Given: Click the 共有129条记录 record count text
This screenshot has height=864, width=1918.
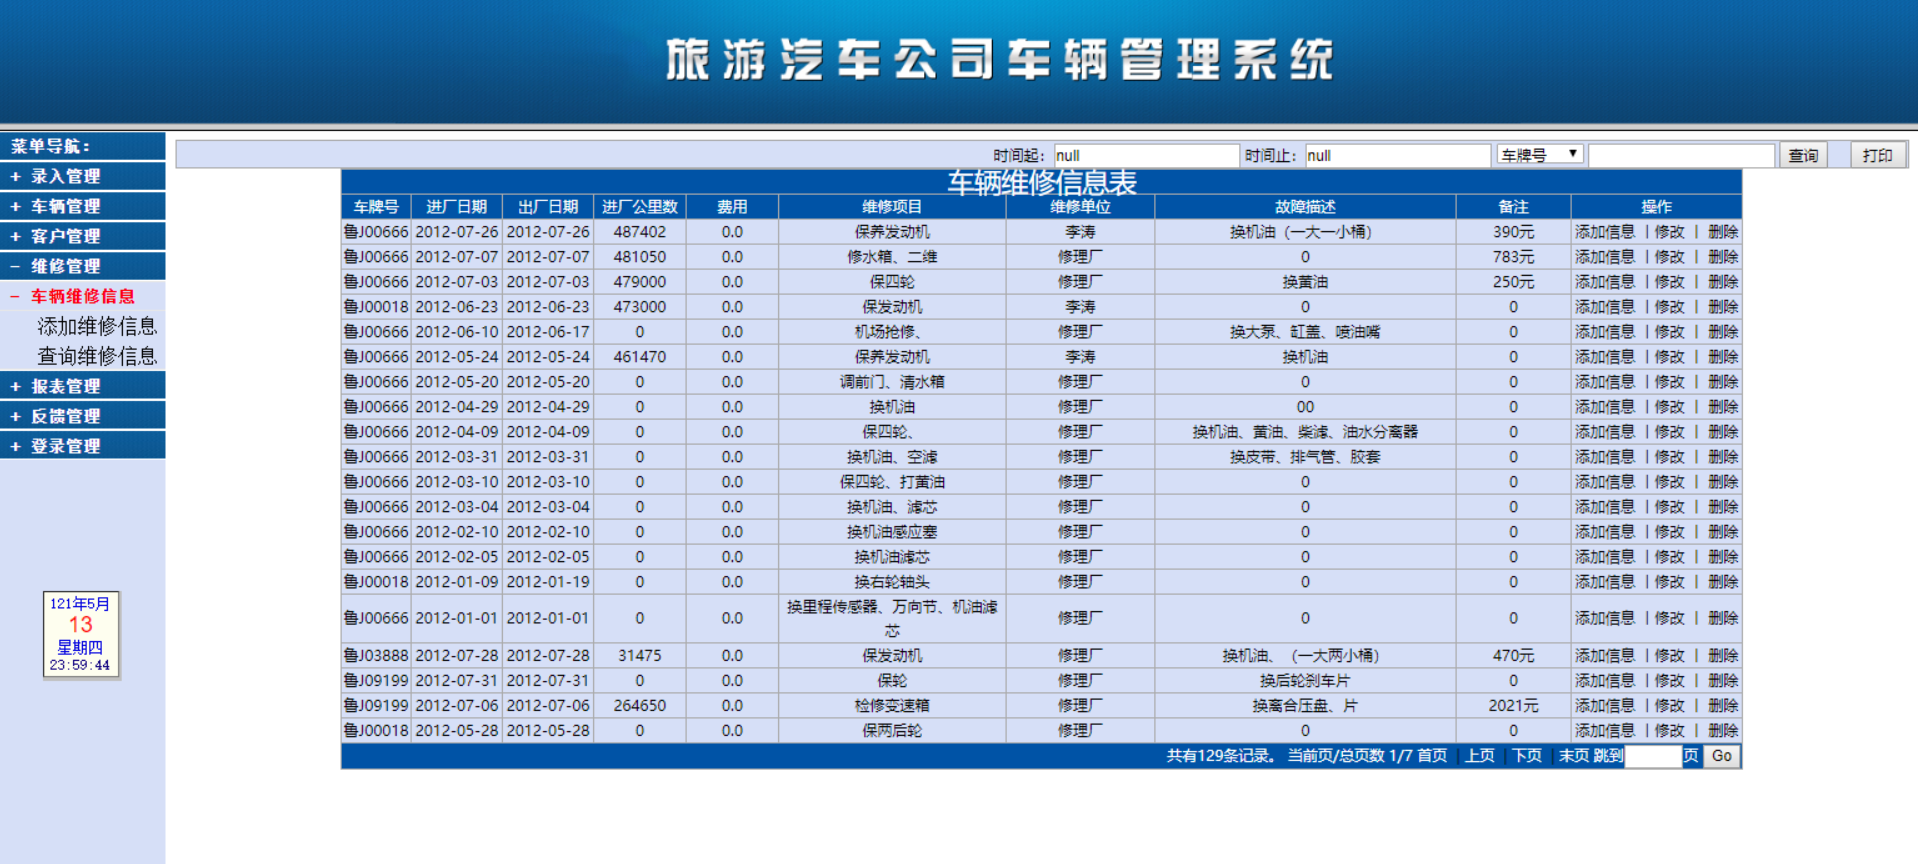Looking at the screenshot, I should 1222,756.
